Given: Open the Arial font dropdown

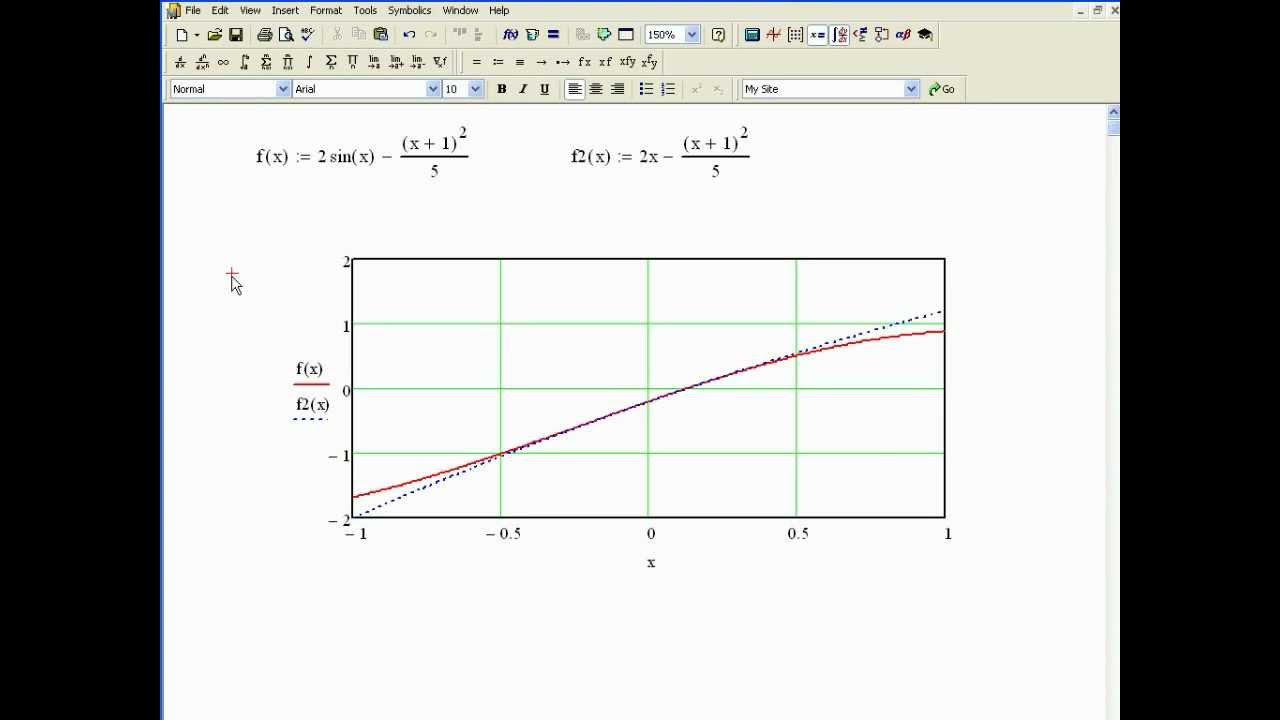Looking at the screenshot, I should click(x=433, y=89).
